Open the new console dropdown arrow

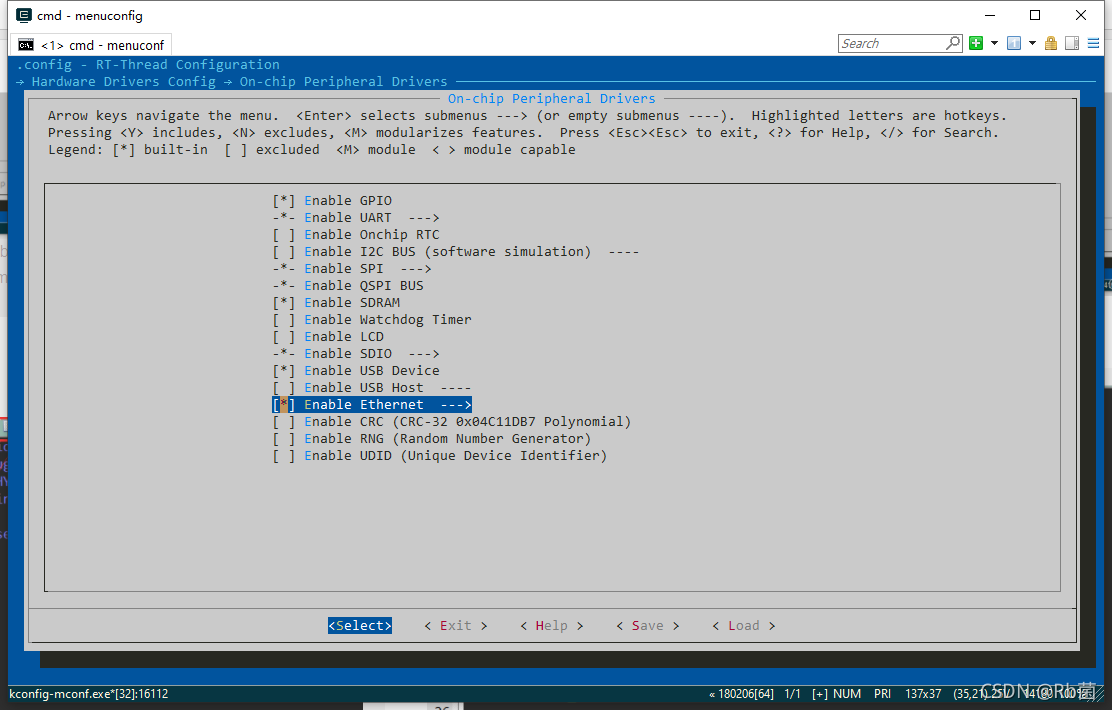point(994,43)
